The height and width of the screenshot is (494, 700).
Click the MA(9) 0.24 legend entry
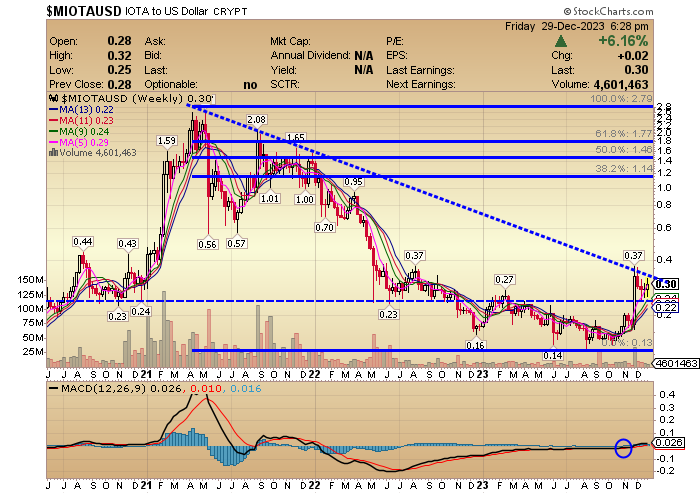pos(79,132)
